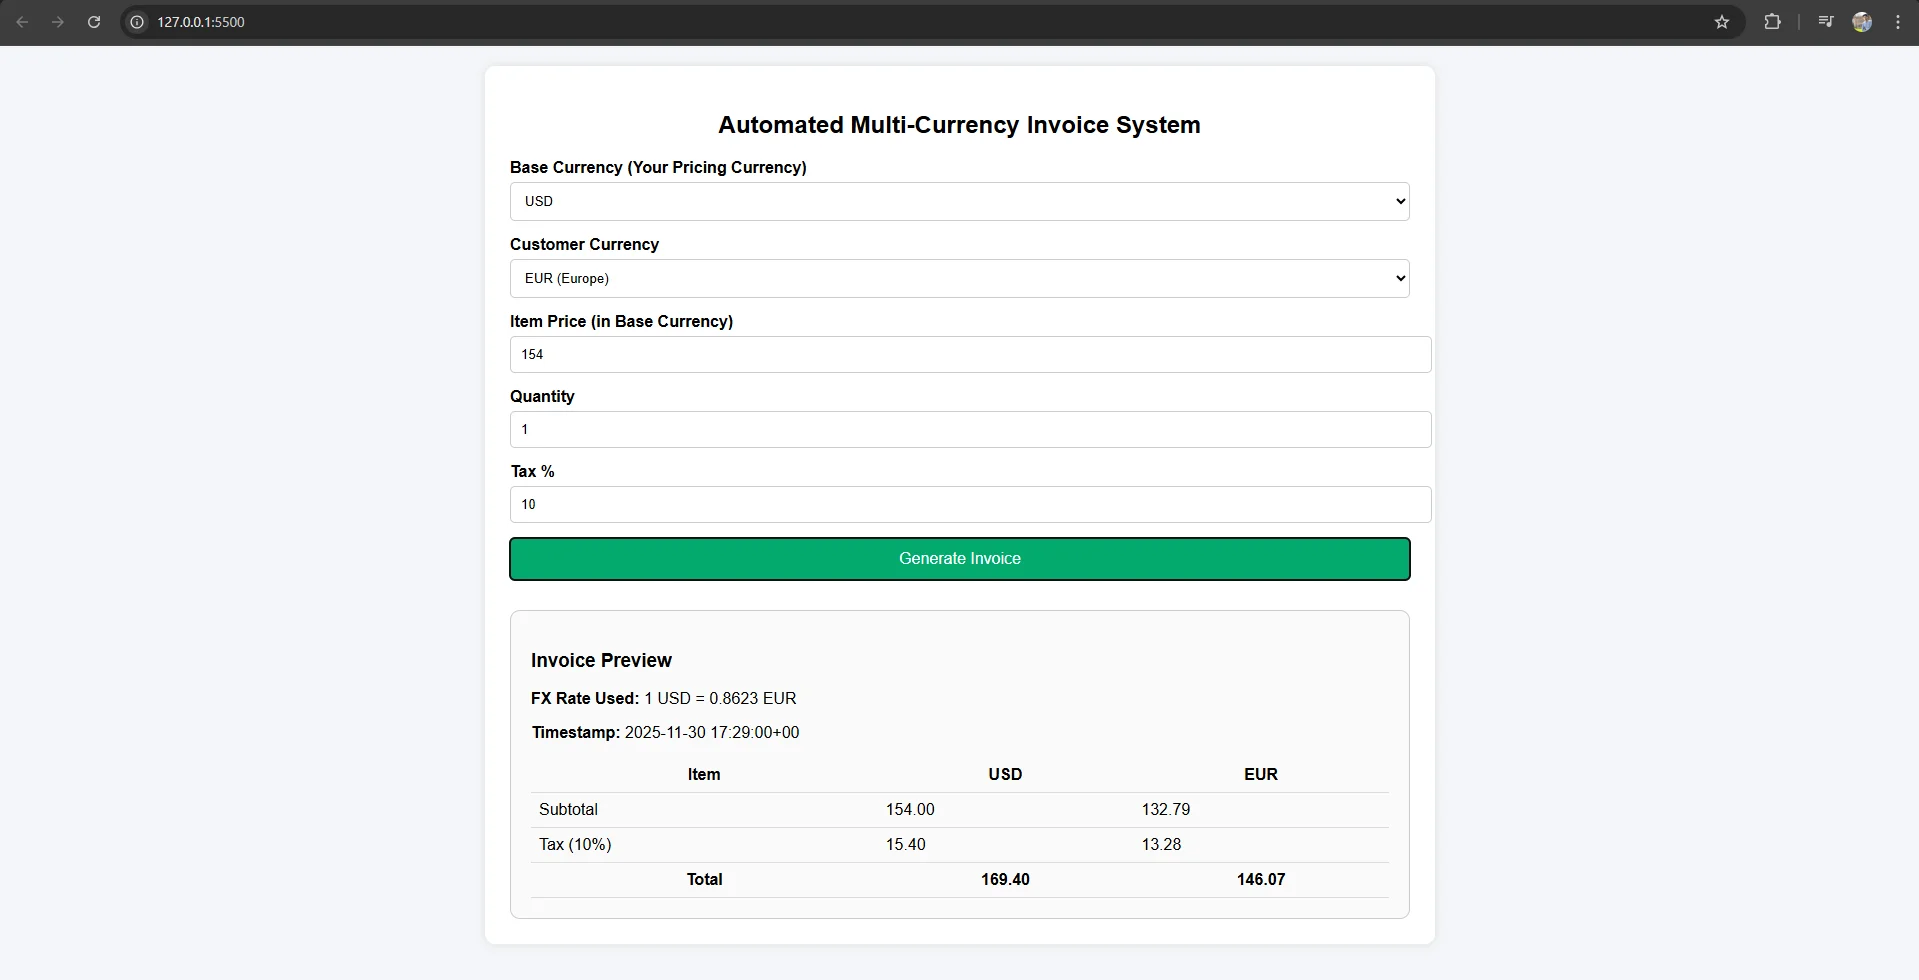Click the browser forward arrow

tap(58, 22)
